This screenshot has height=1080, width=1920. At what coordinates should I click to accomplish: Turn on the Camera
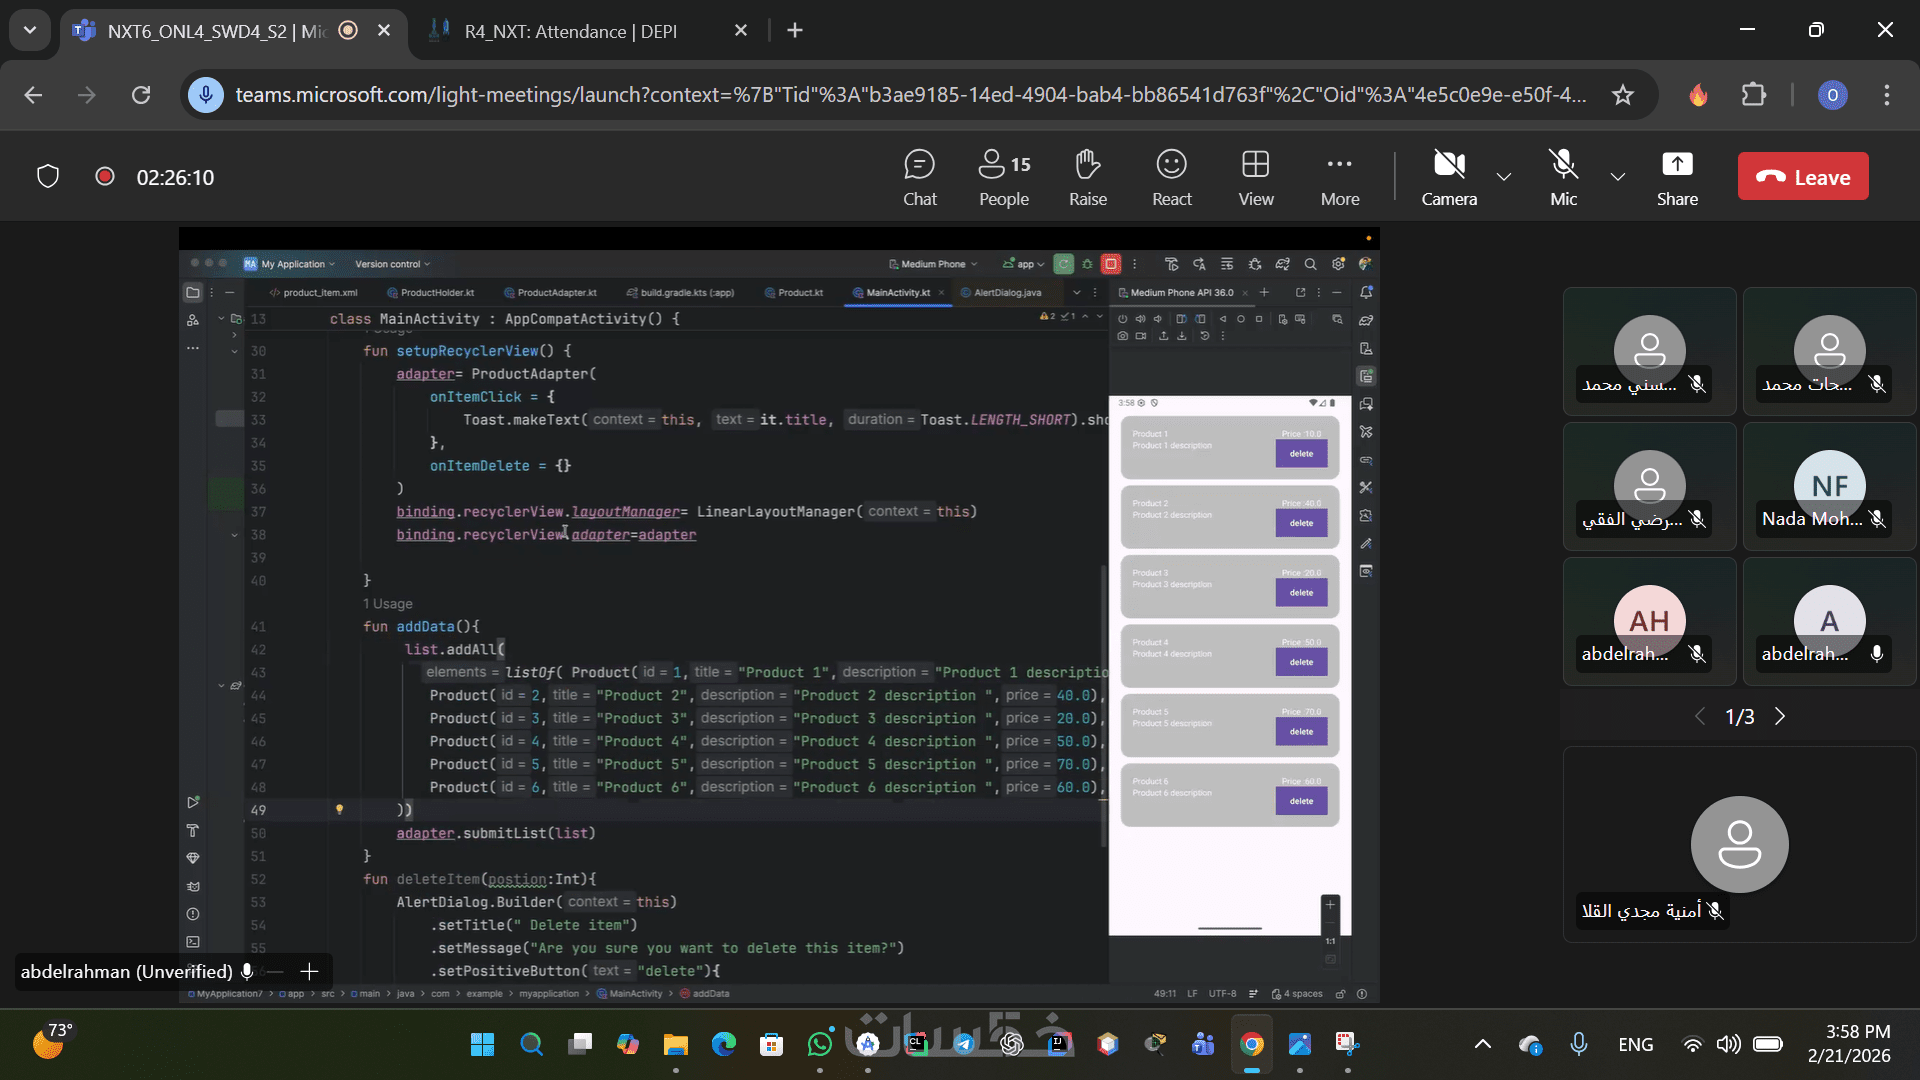[1448, 177]
